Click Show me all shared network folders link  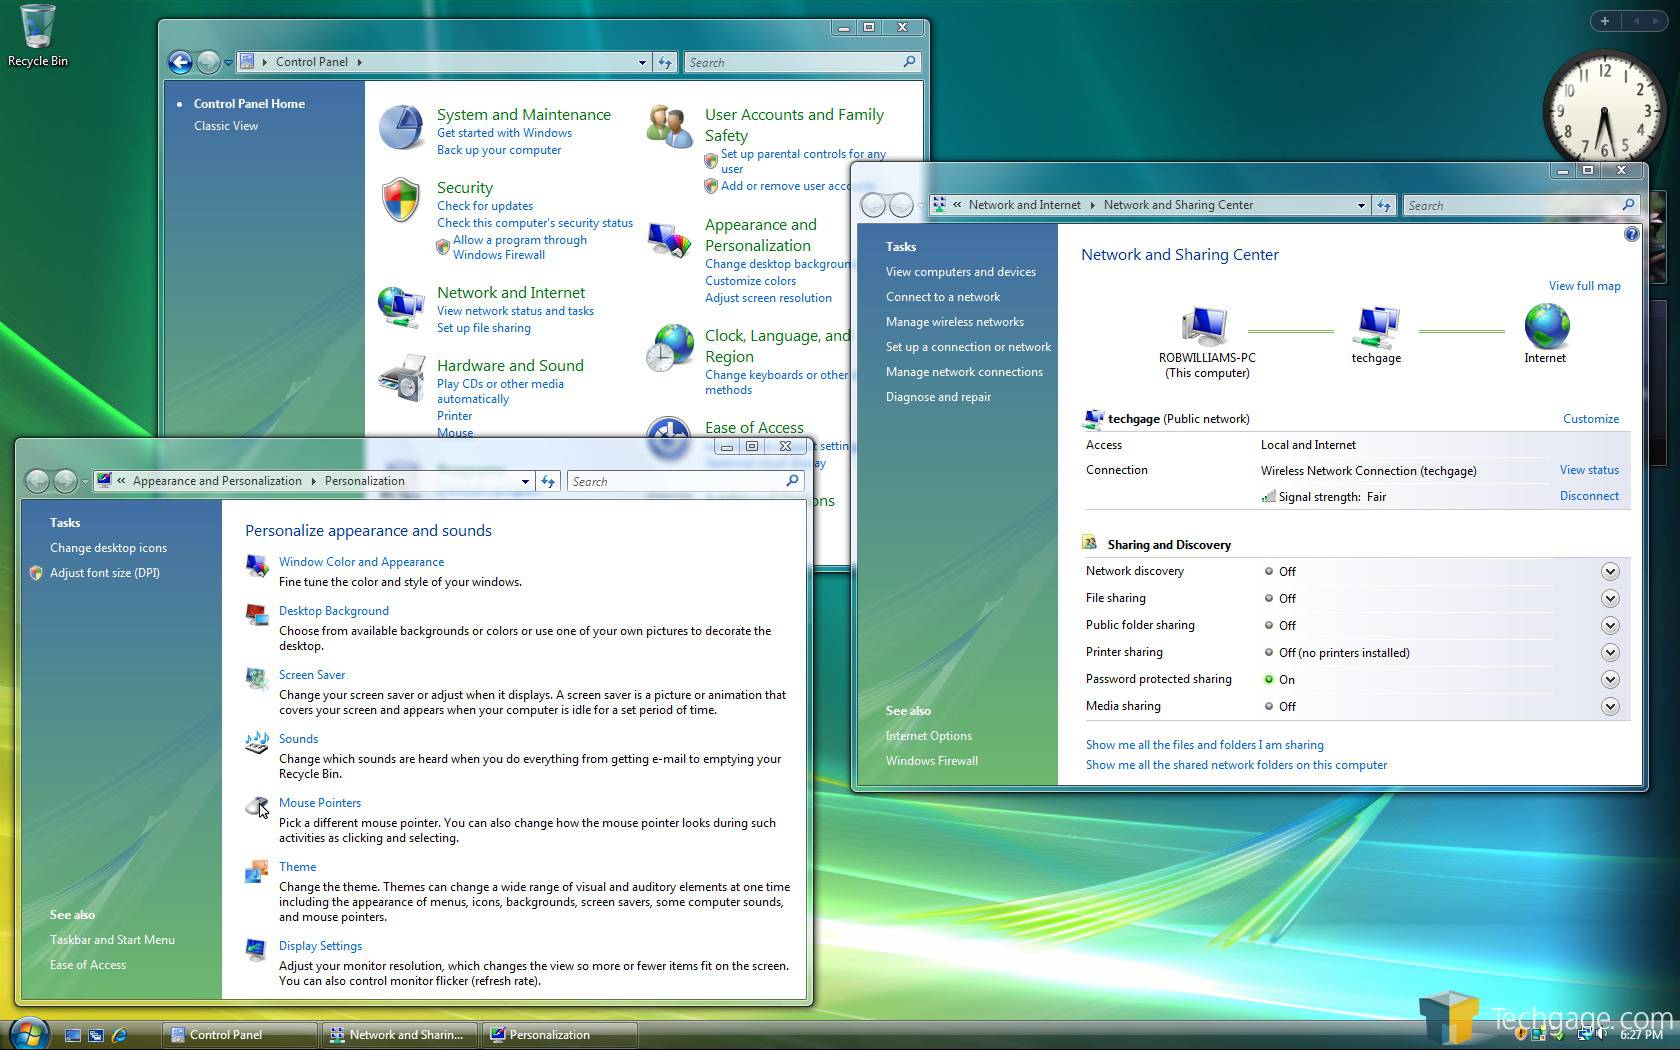pos(1236,765)
